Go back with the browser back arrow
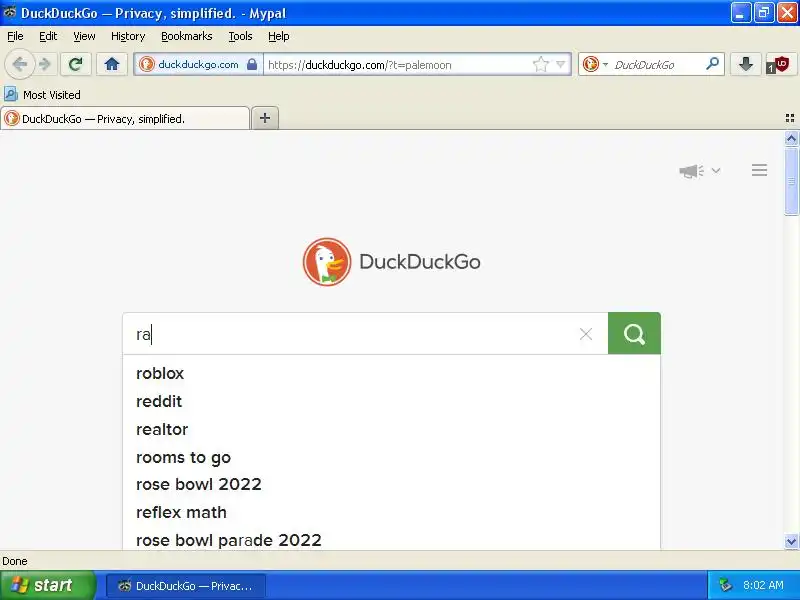Screen dimensions: 800x600 coord(20,64)
